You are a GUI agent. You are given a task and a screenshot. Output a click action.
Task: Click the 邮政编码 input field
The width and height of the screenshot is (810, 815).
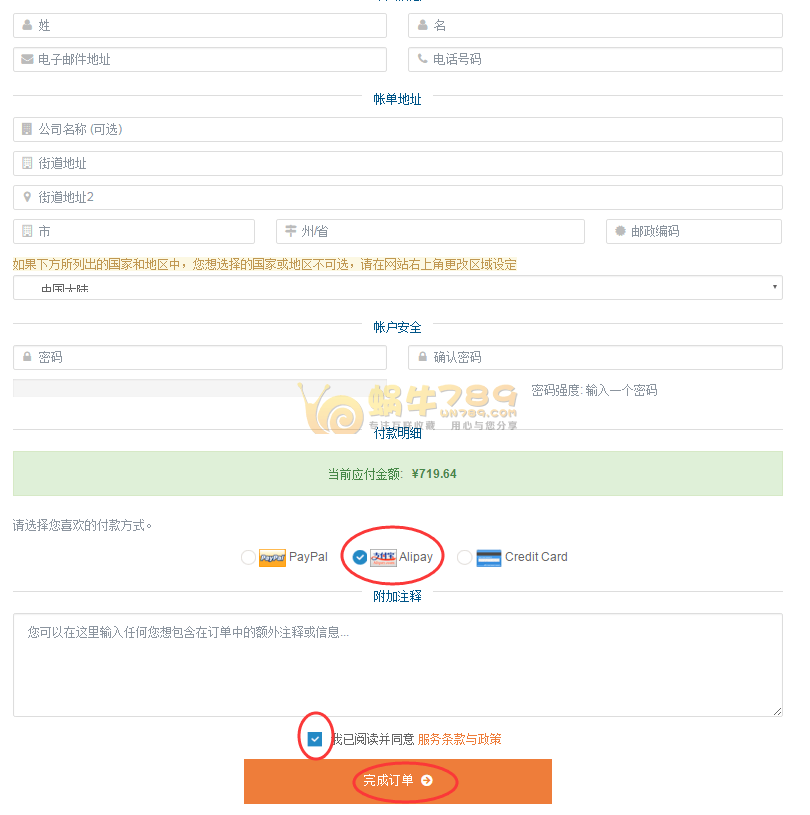tap(694, 231)
